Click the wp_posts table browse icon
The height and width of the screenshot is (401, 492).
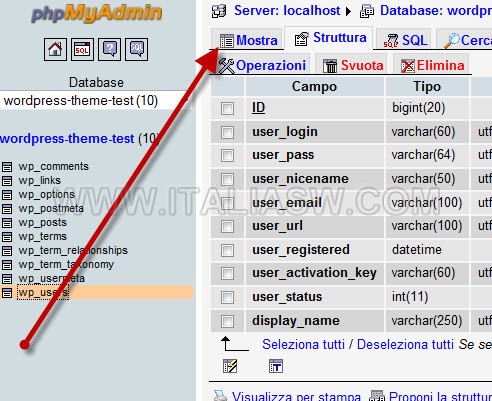tap(7, 223)
